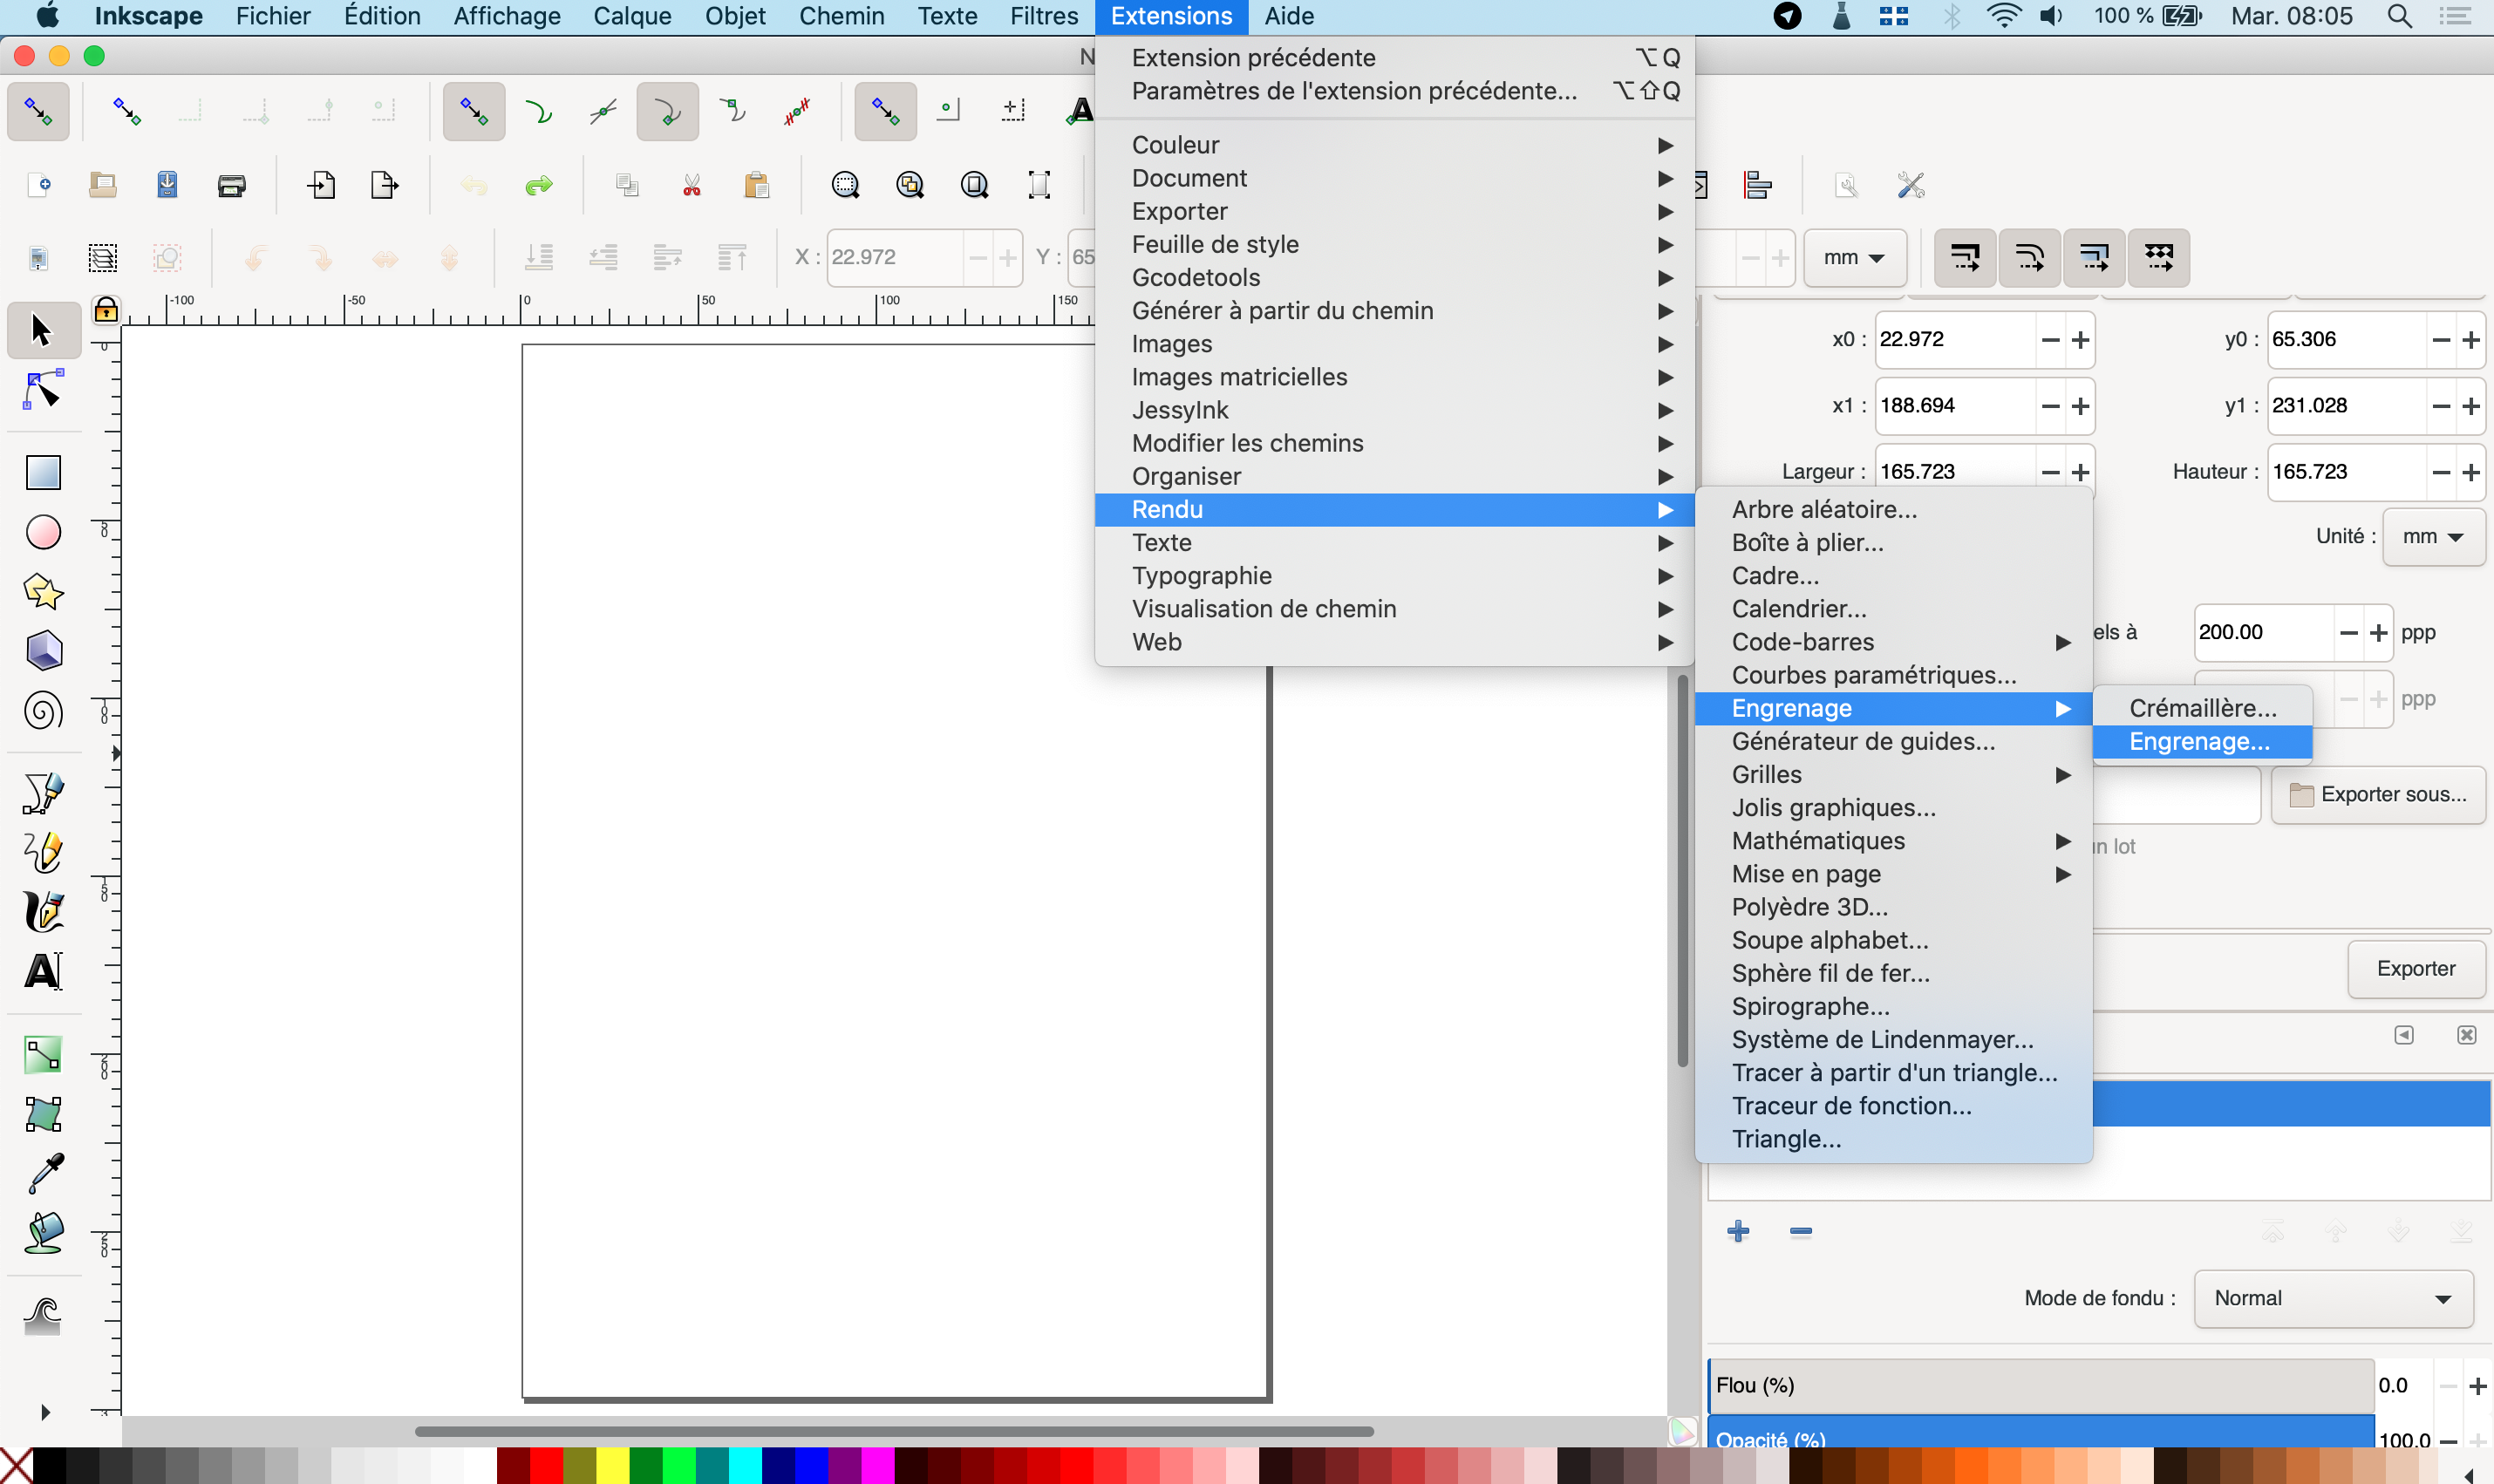Select the Color dropper tool

pos(43,1173)
